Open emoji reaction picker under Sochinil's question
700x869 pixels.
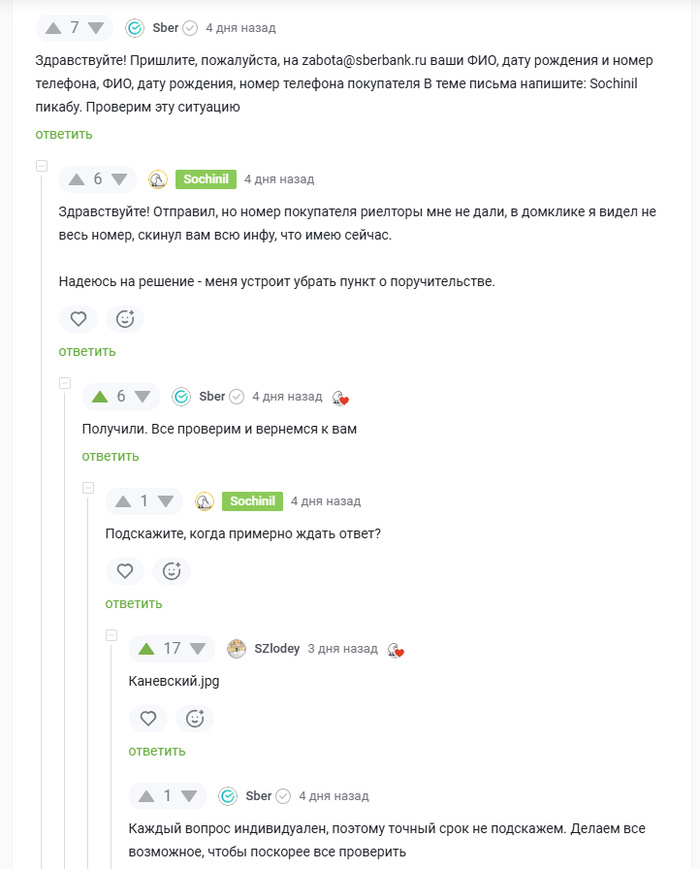coord(172,571)
